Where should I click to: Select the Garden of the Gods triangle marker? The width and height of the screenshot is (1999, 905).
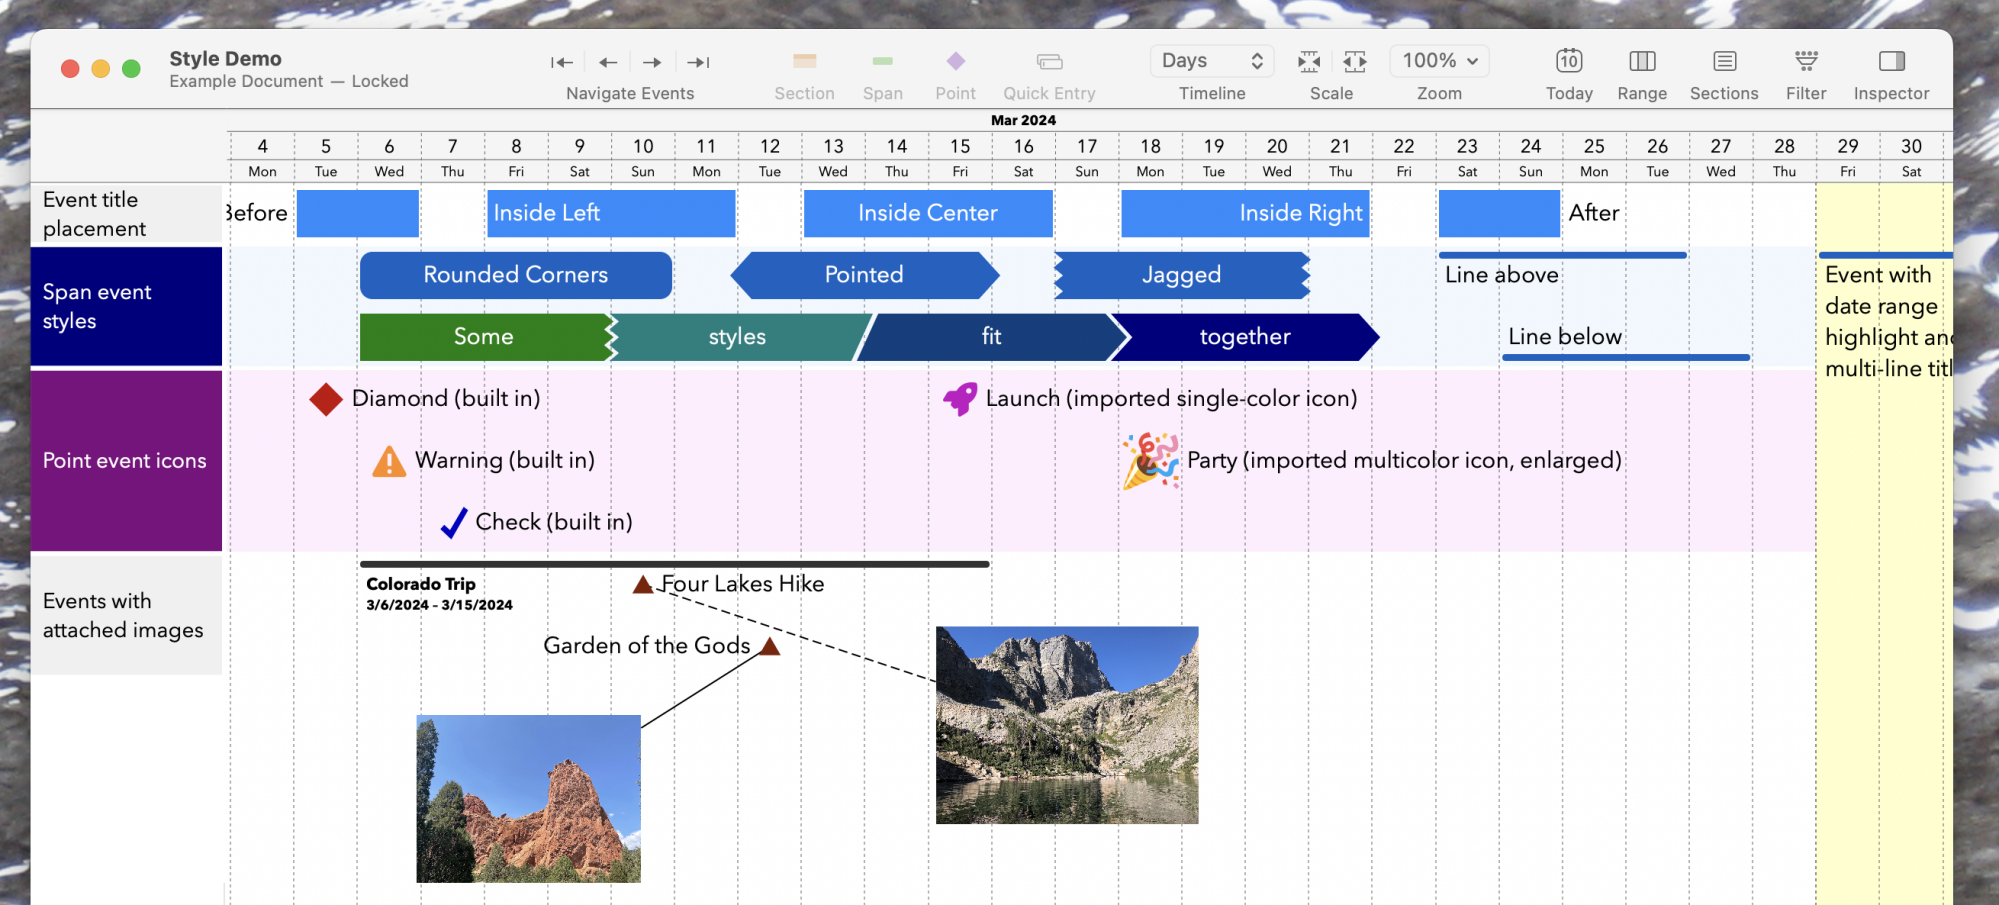[769, 646]
